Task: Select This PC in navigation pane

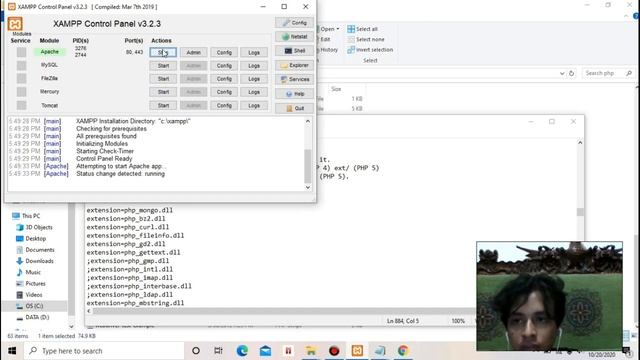Action: click(x=27, y=216)
